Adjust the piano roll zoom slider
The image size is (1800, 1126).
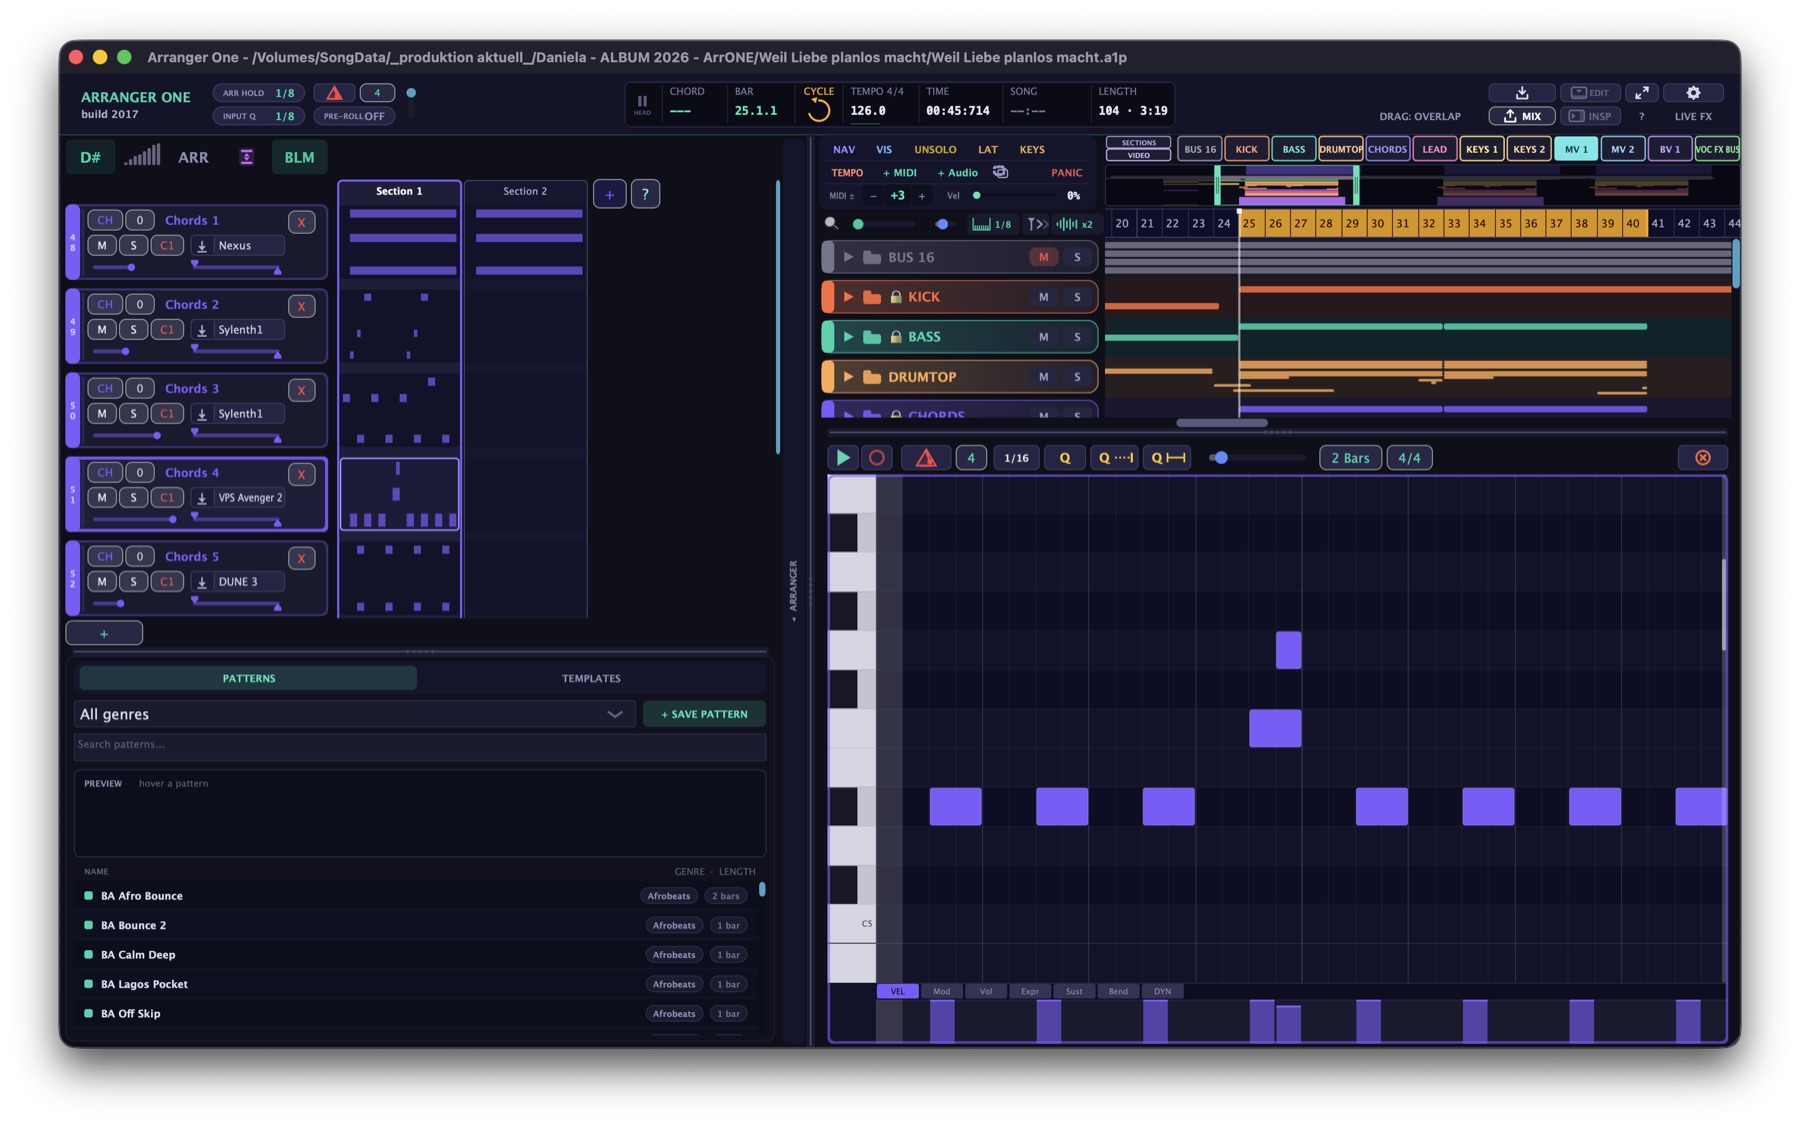(x=1256, y=458)
